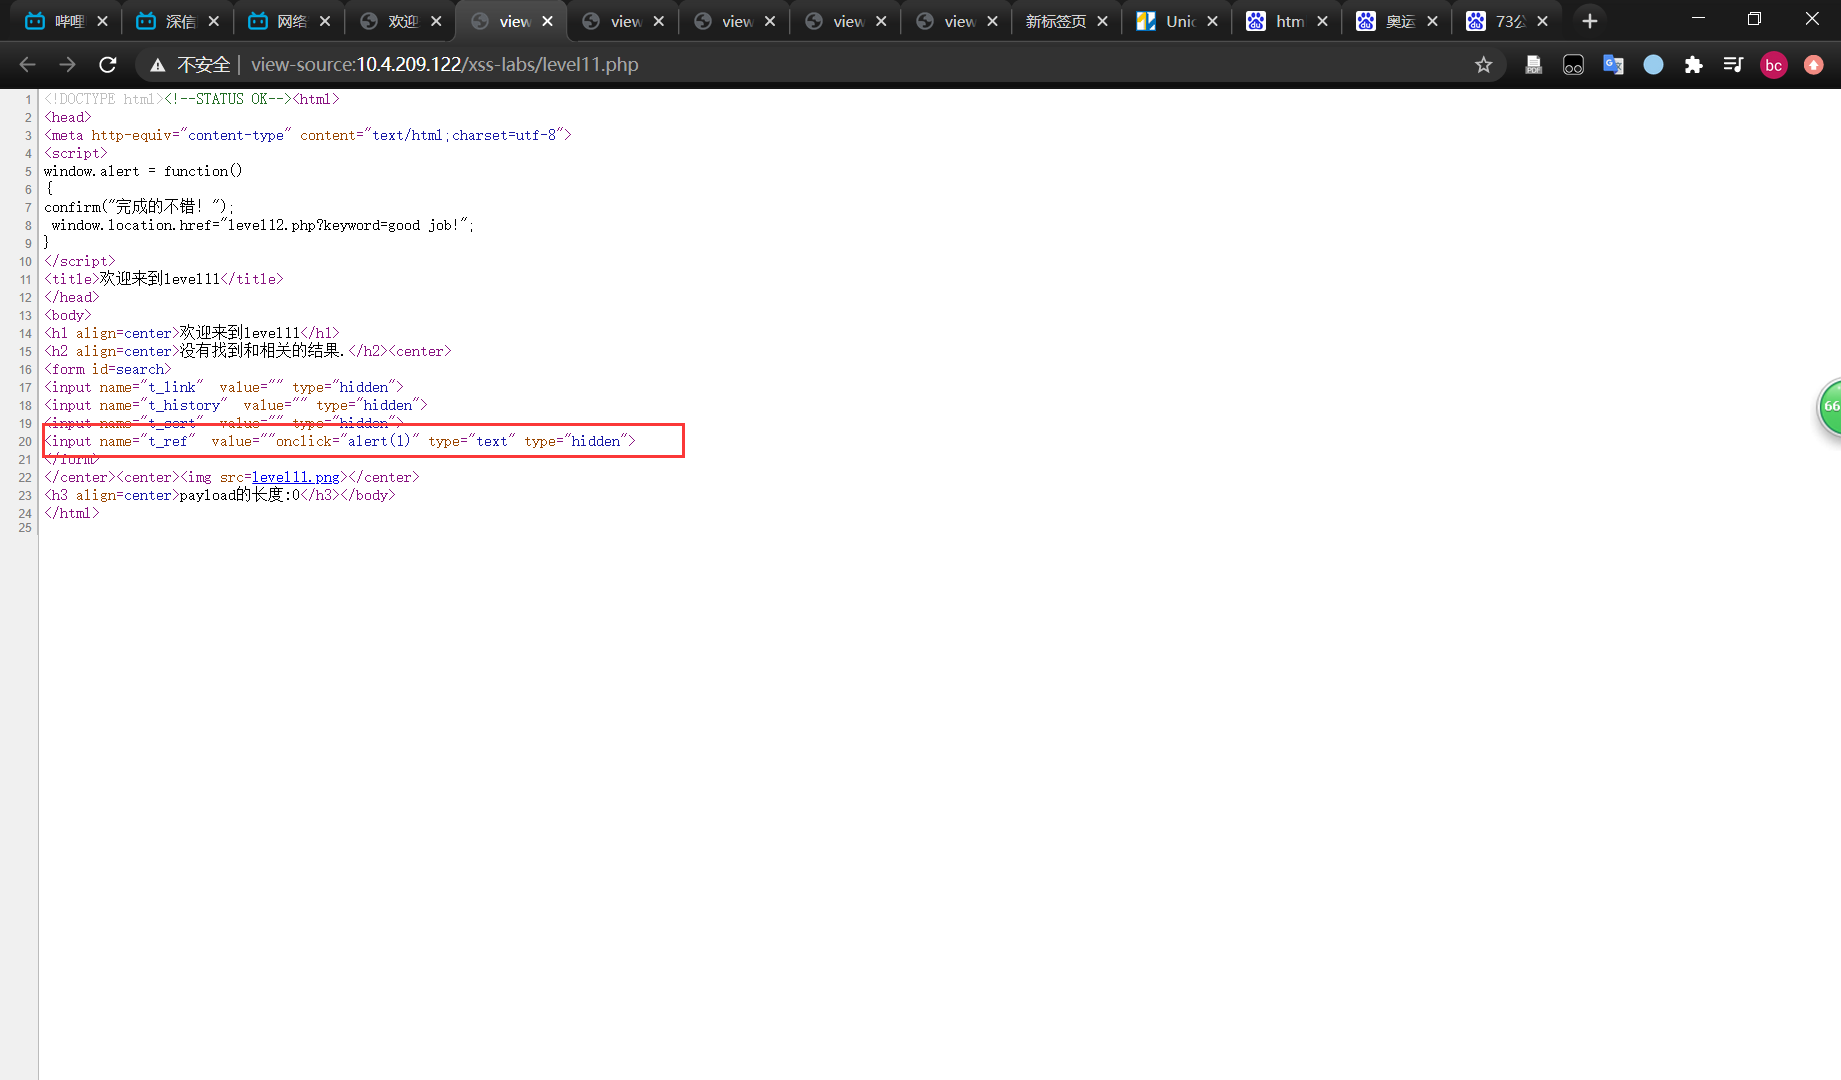The image size is (1841, 1080).
Task: Click the payload的长度:0 source line
Action: [x=220, y=495]
